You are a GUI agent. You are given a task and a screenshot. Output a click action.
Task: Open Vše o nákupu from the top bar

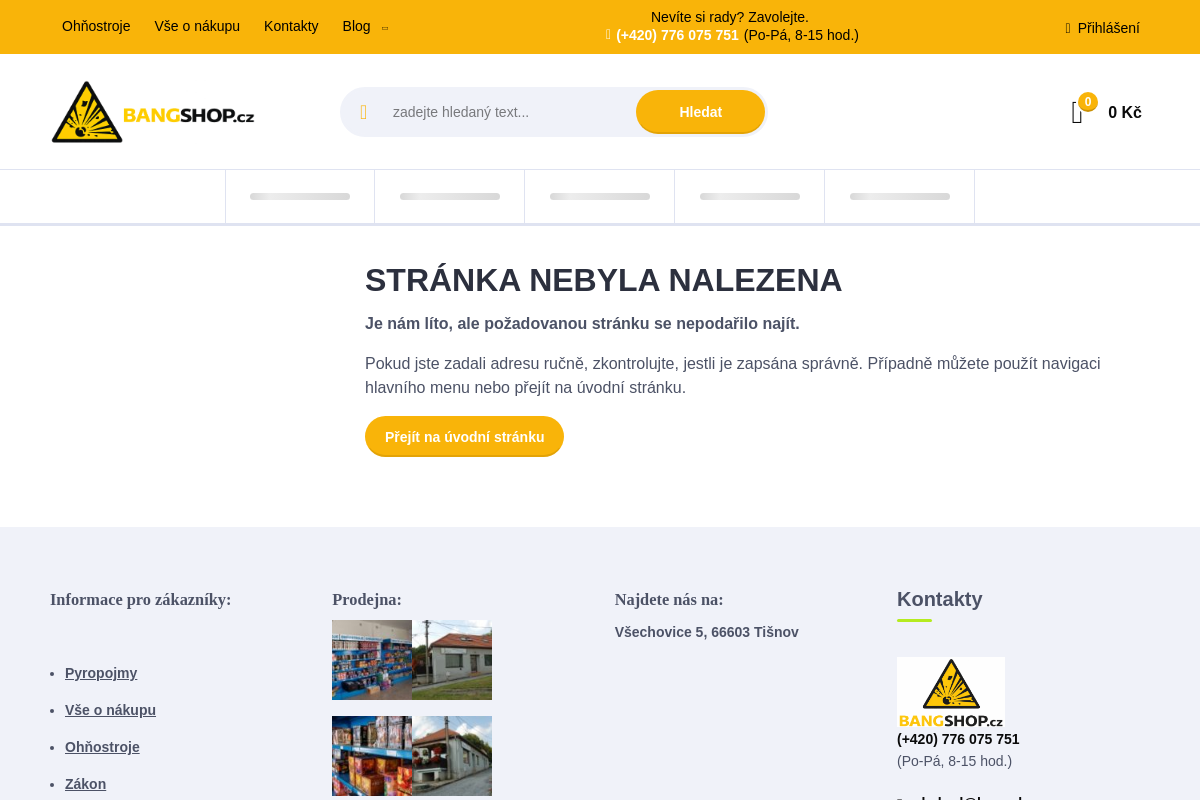point(197,26)
